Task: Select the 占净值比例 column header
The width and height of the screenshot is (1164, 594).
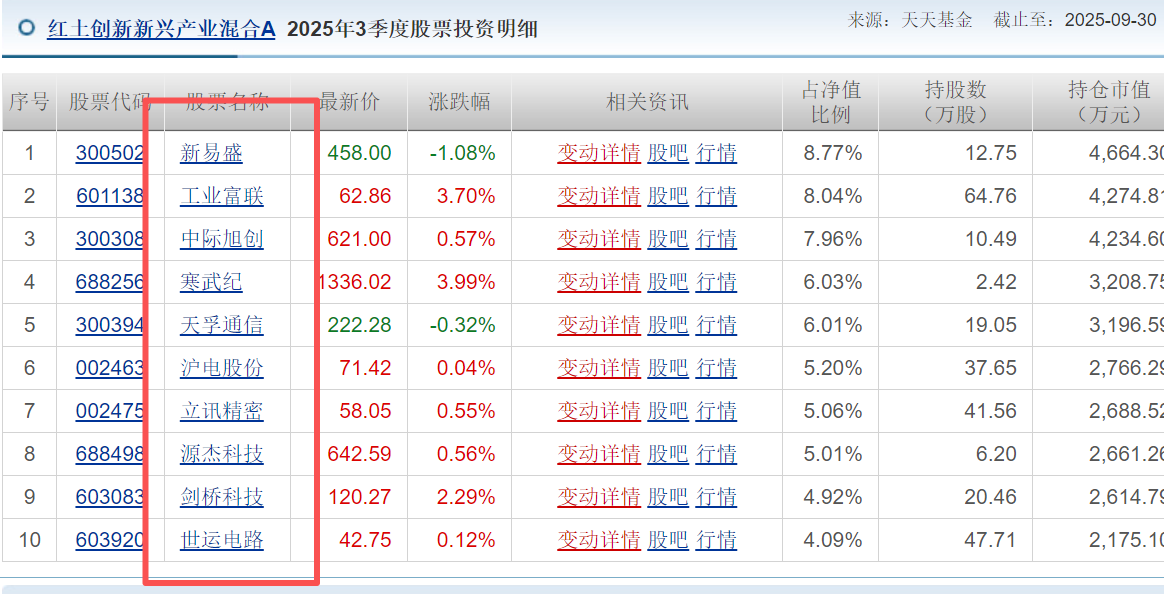Action: point(831,102)
